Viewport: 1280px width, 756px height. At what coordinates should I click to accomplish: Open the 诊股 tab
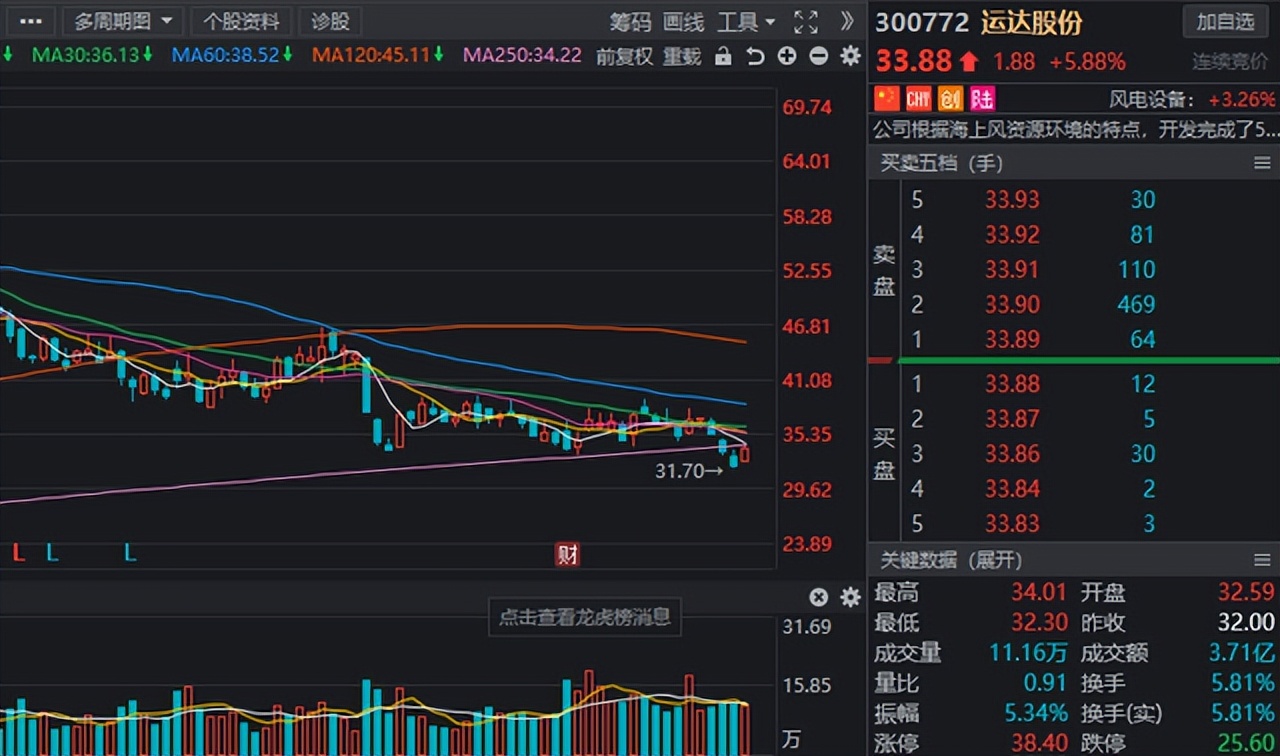[x=330, y=21]
